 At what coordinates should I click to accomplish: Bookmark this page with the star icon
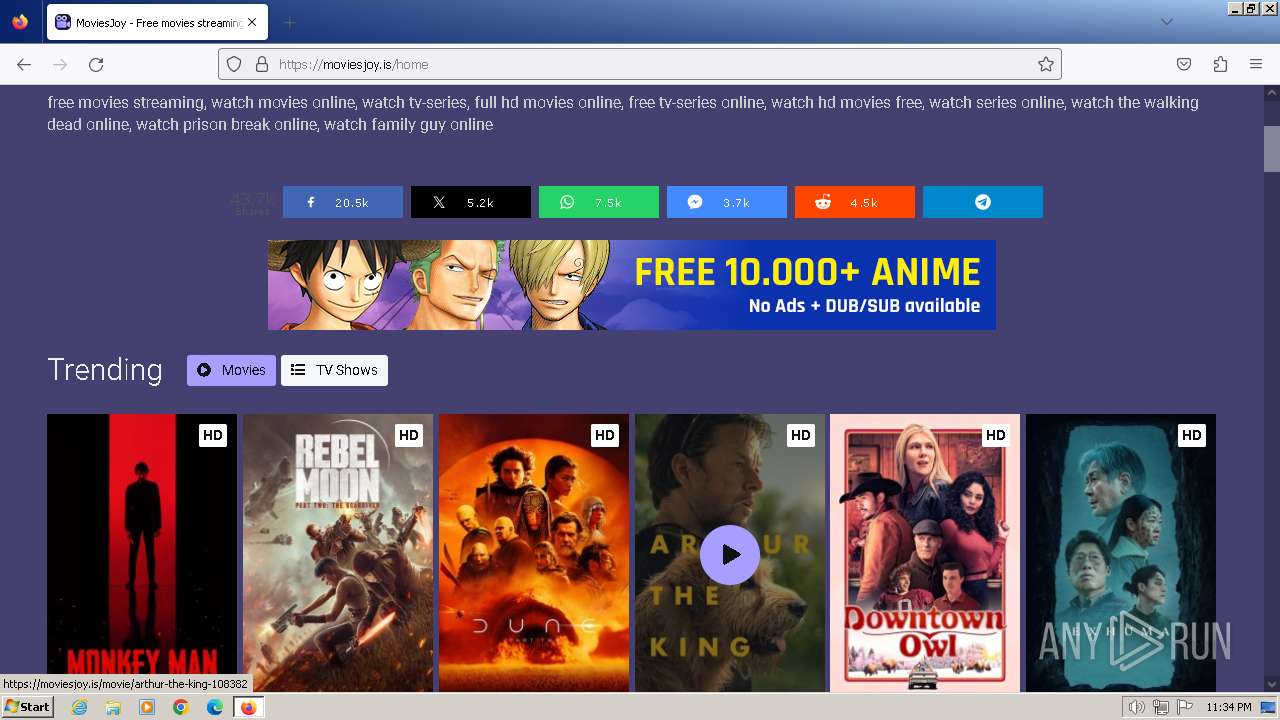click(x=1046, y=64)
